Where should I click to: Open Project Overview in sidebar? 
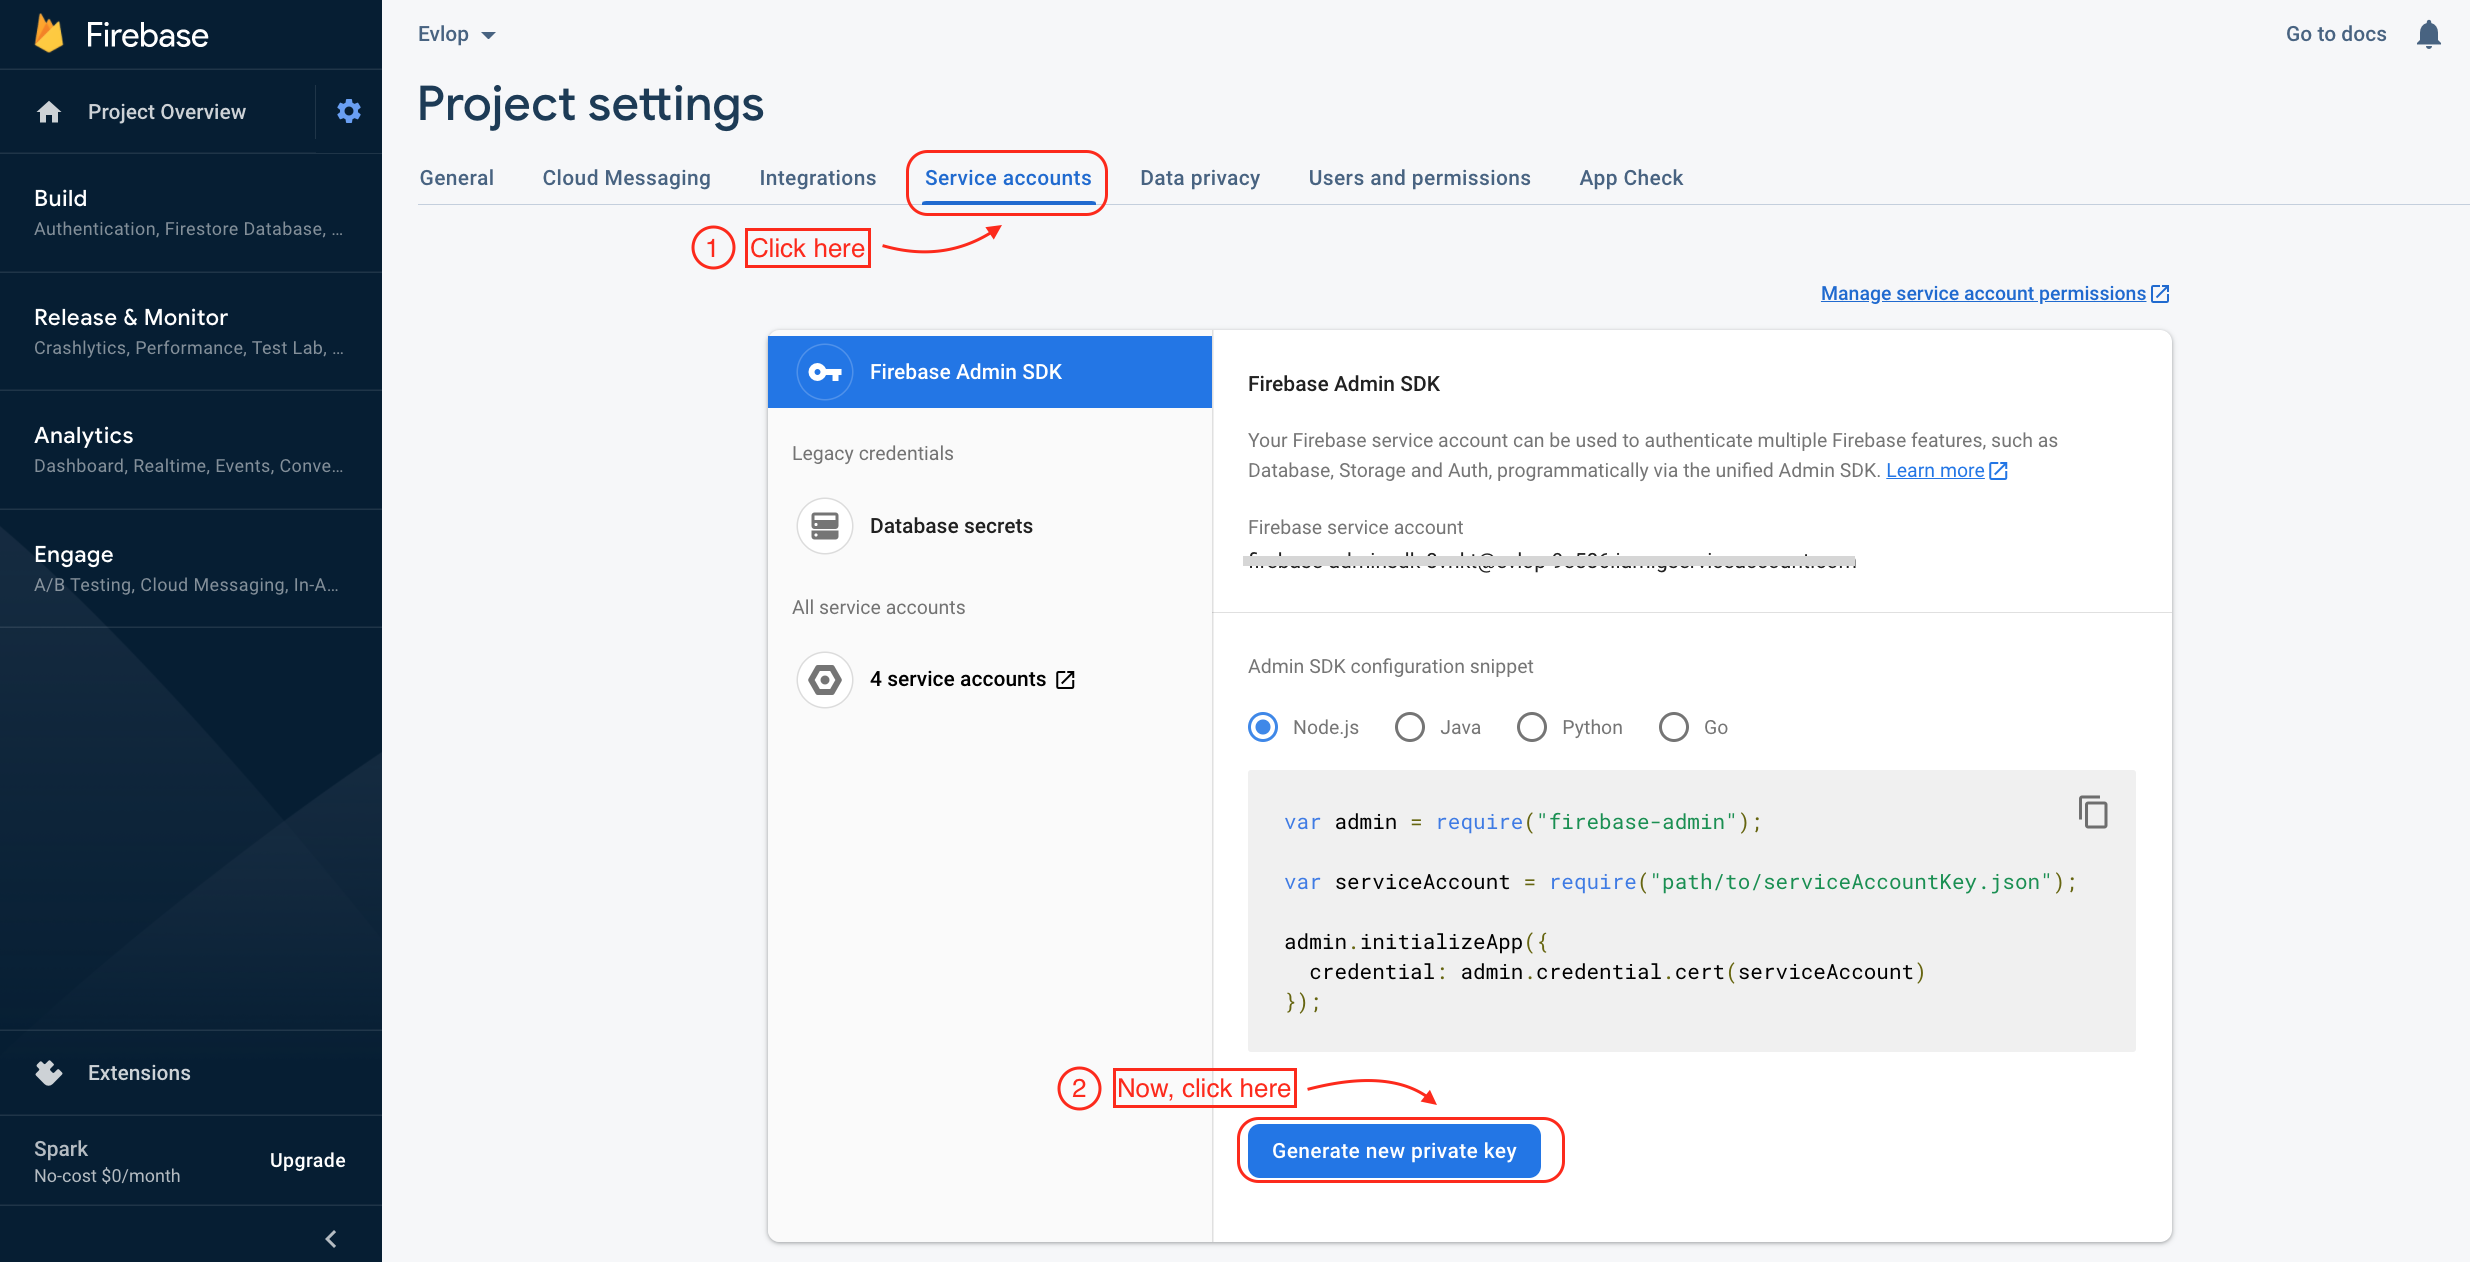coord(167,112)
